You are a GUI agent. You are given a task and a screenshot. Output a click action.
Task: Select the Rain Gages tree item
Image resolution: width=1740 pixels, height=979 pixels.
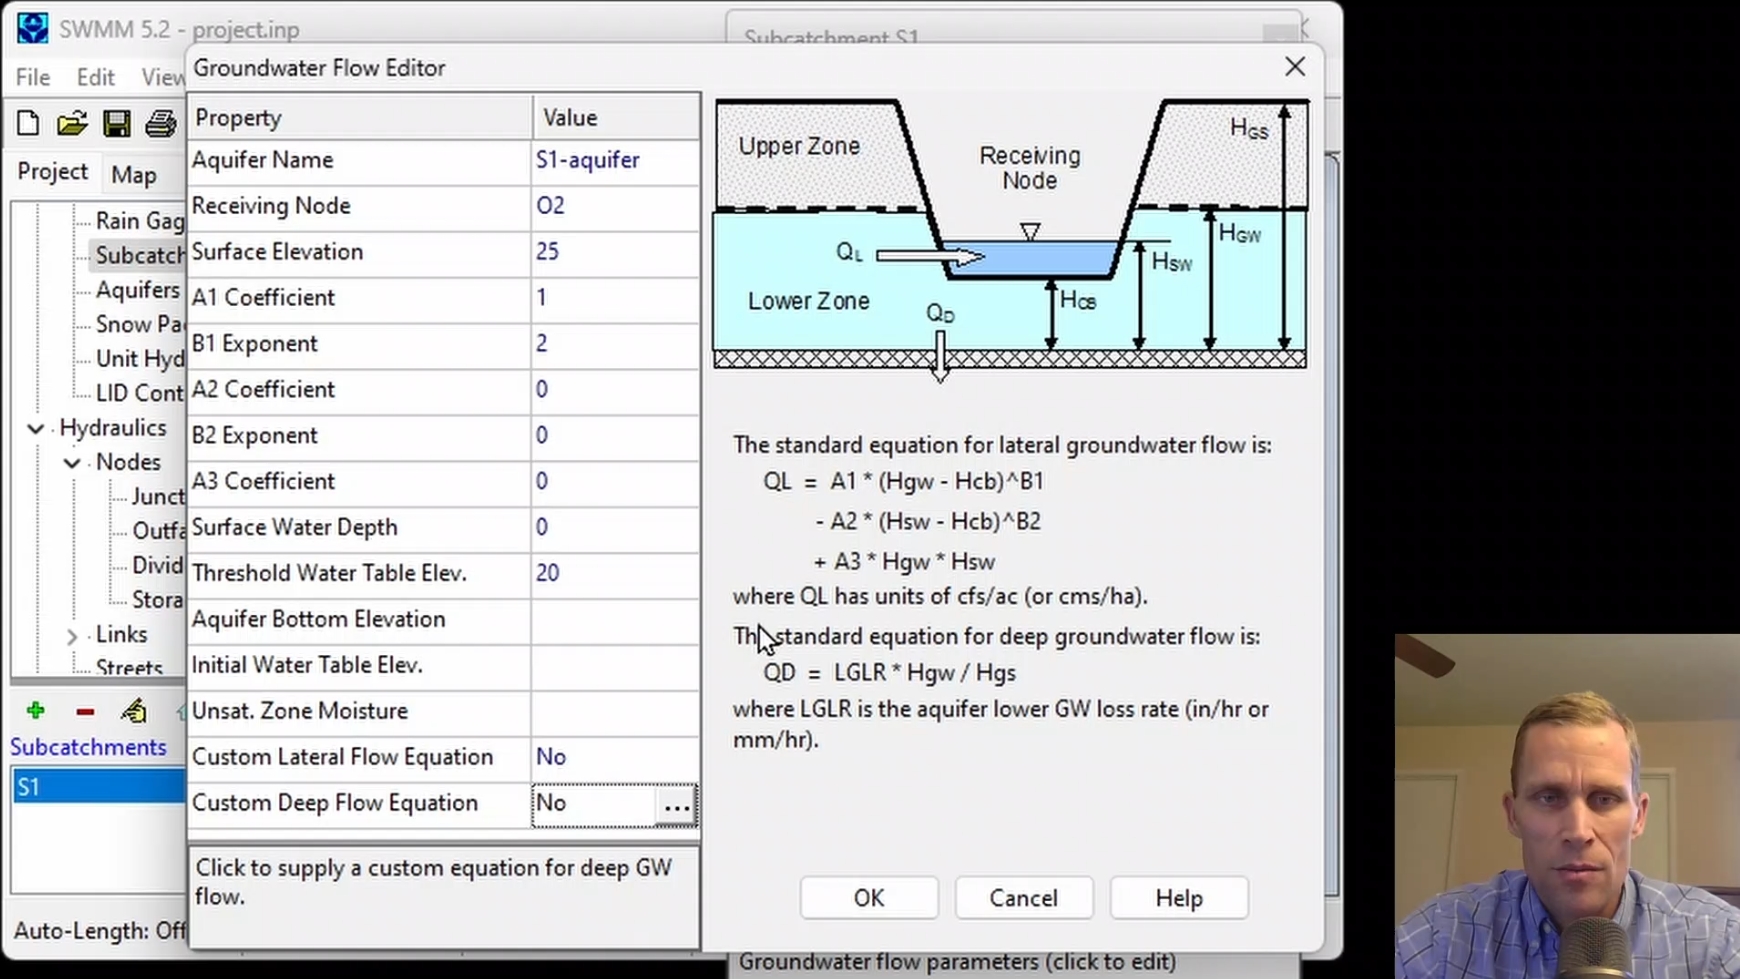[x=140, y=221]
